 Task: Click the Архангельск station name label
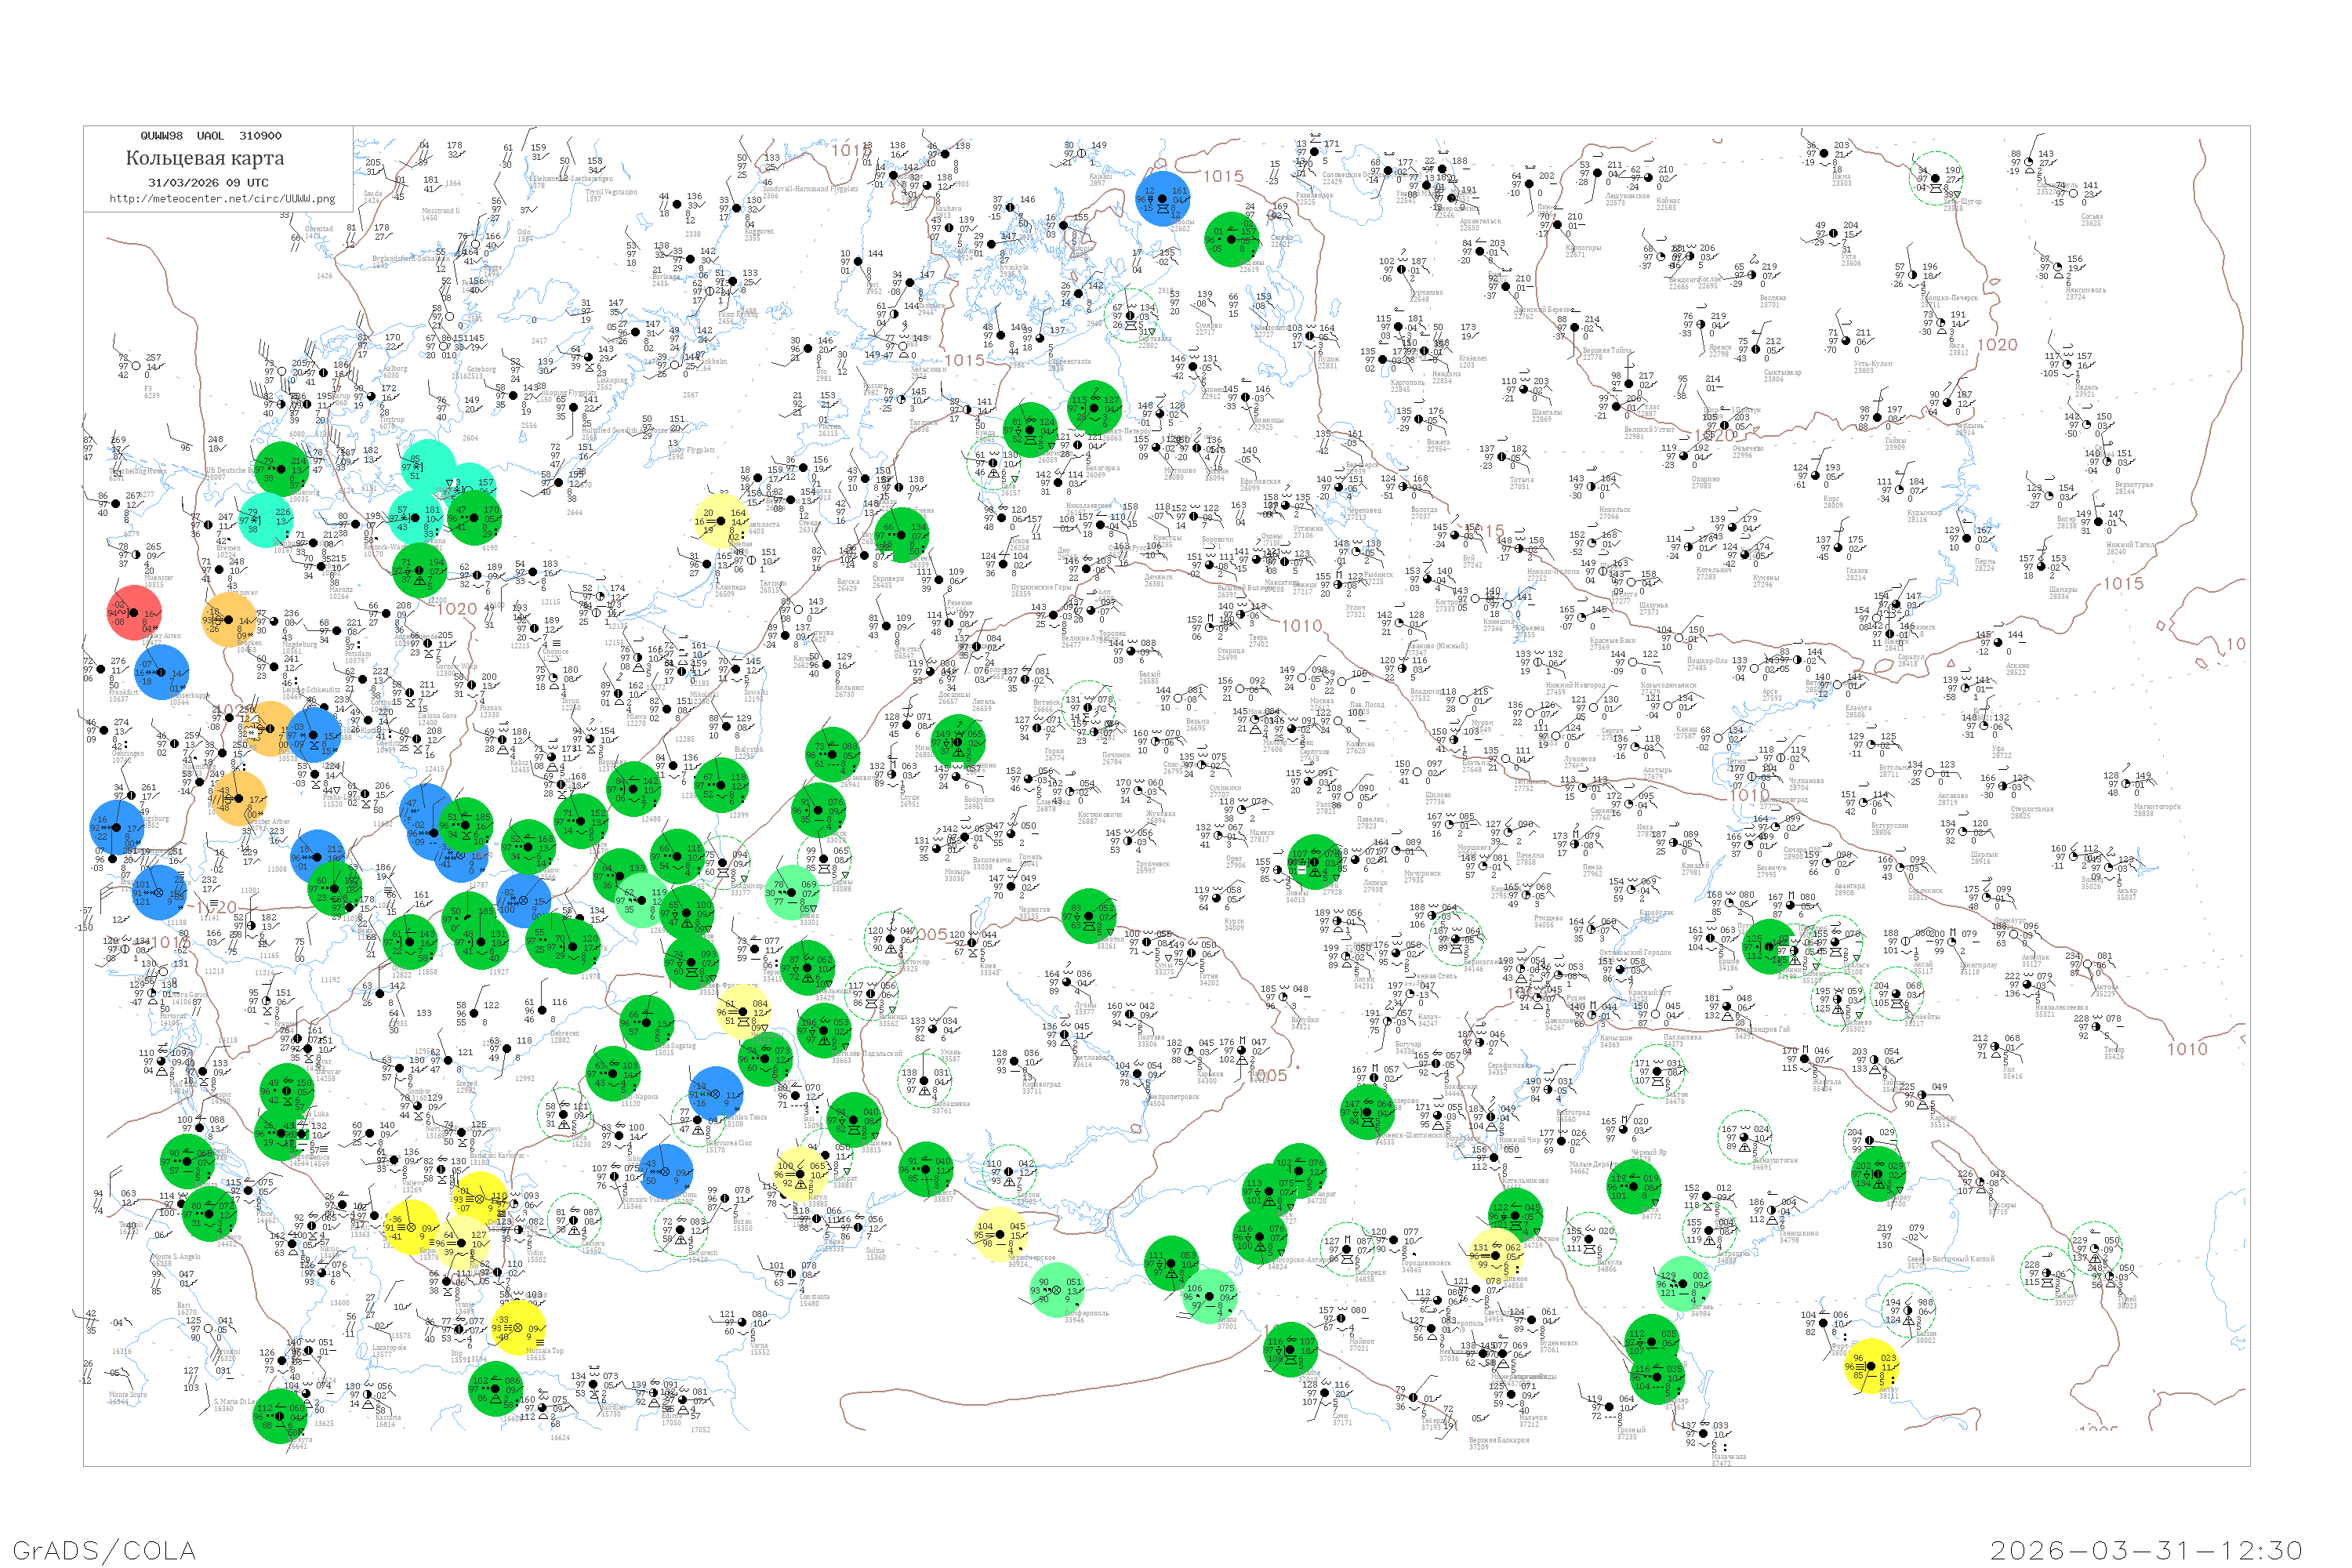(1480, 221)
